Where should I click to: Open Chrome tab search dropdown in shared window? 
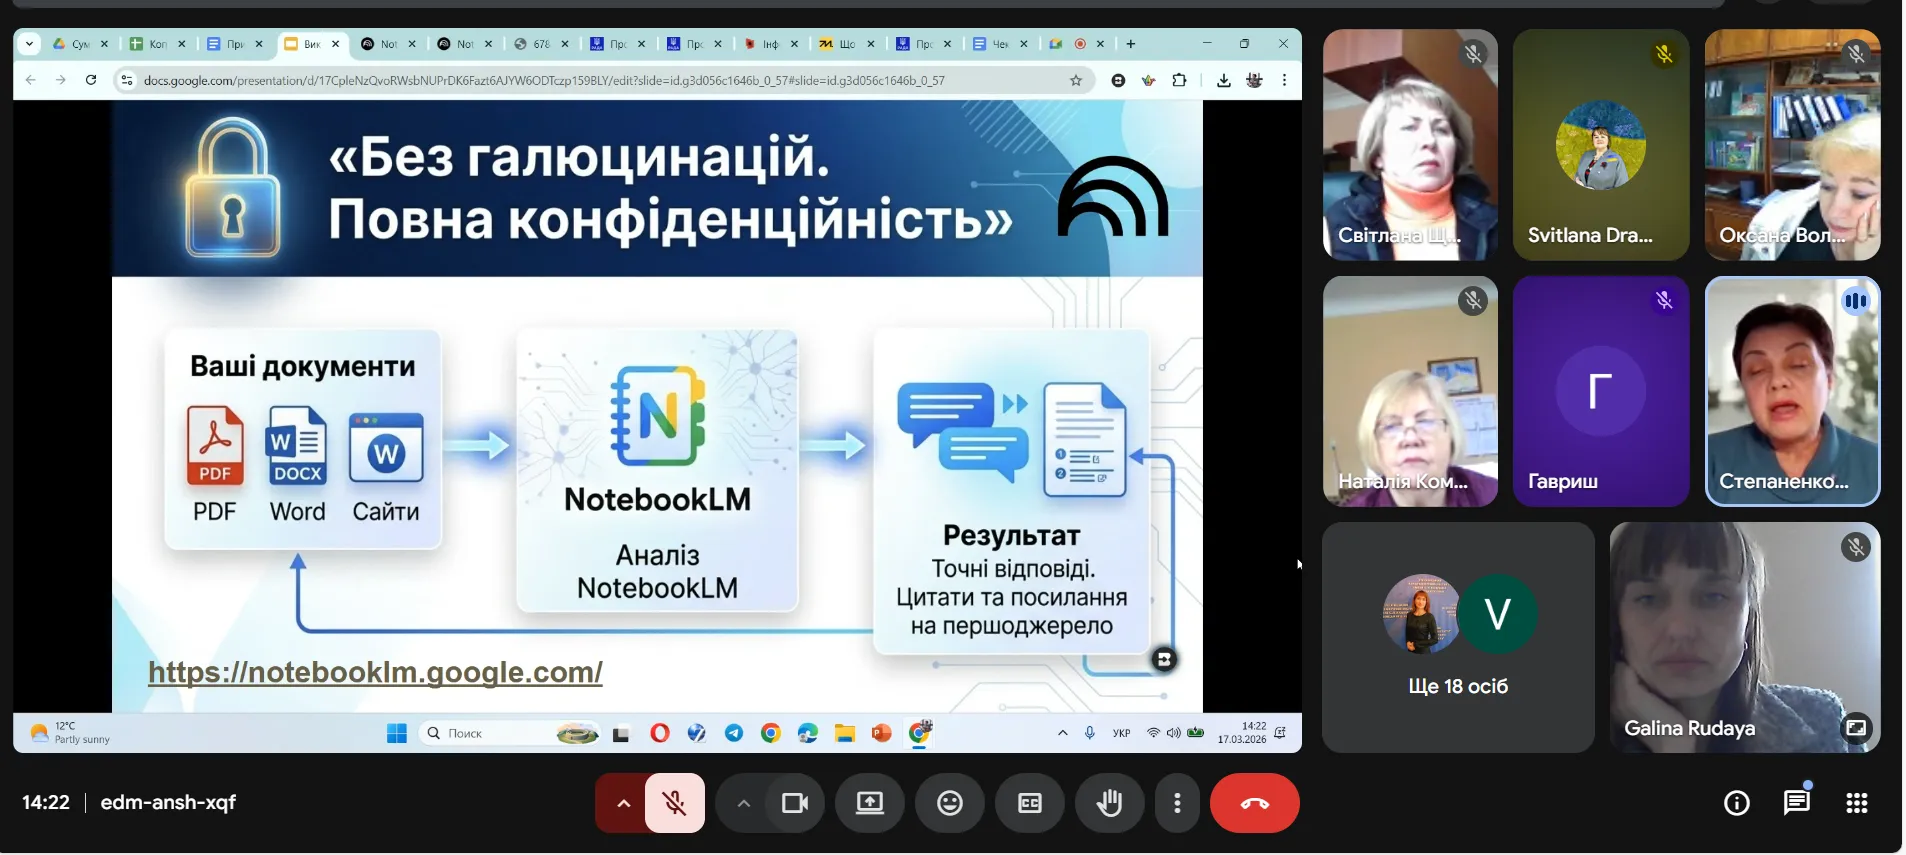click(29, 44)
